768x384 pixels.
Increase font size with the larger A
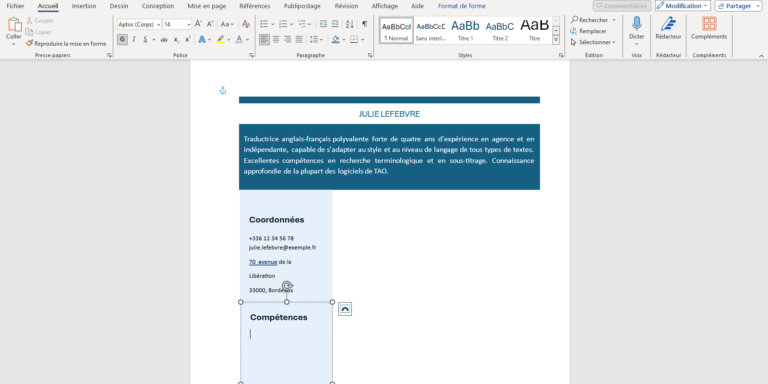[x=198, y=24]
